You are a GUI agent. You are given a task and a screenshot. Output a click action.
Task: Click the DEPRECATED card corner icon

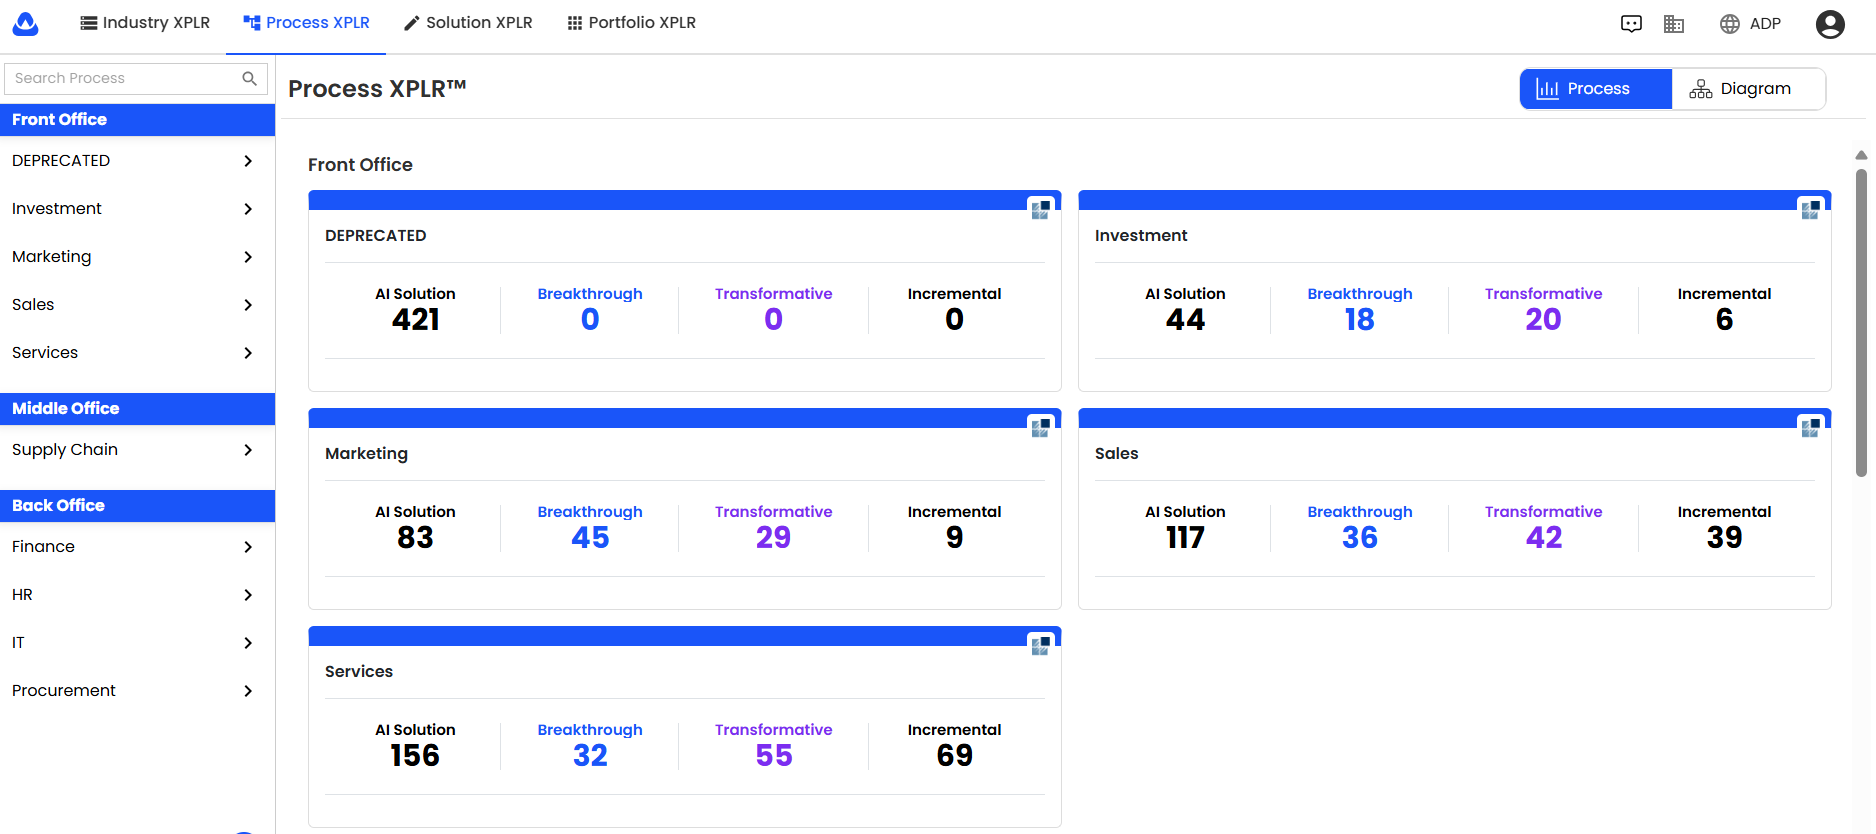pos(1040,209)
